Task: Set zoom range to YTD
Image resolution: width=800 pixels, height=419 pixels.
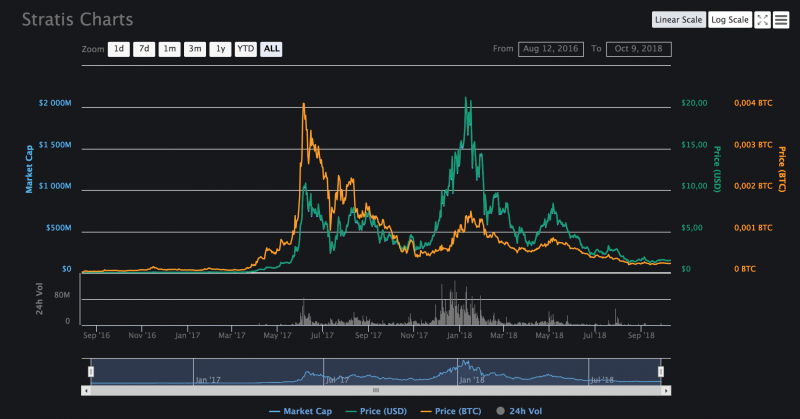Action: click(x=245, y=49)
